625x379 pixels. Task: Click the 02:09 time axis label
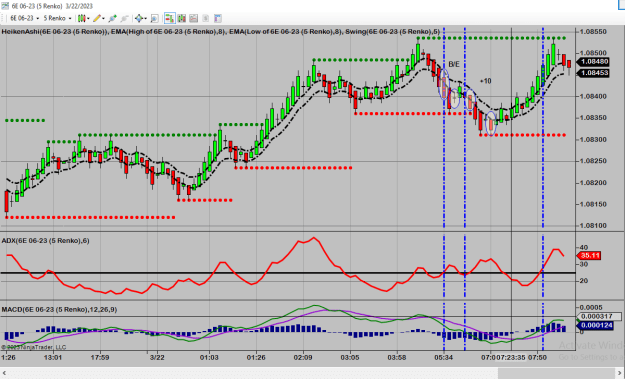pos(303,357)
